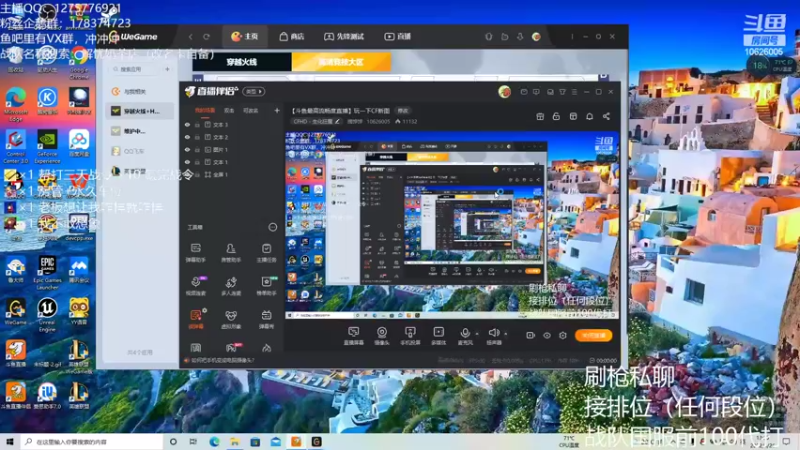Click the pencil edit icon on category chip
This screenshot has height=450, width=800.
click(x=337, y=121)
